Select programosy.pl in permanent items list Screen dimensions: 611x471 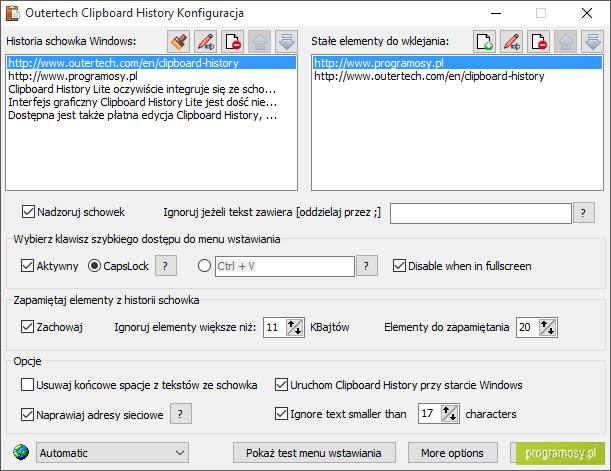point(457,63)
